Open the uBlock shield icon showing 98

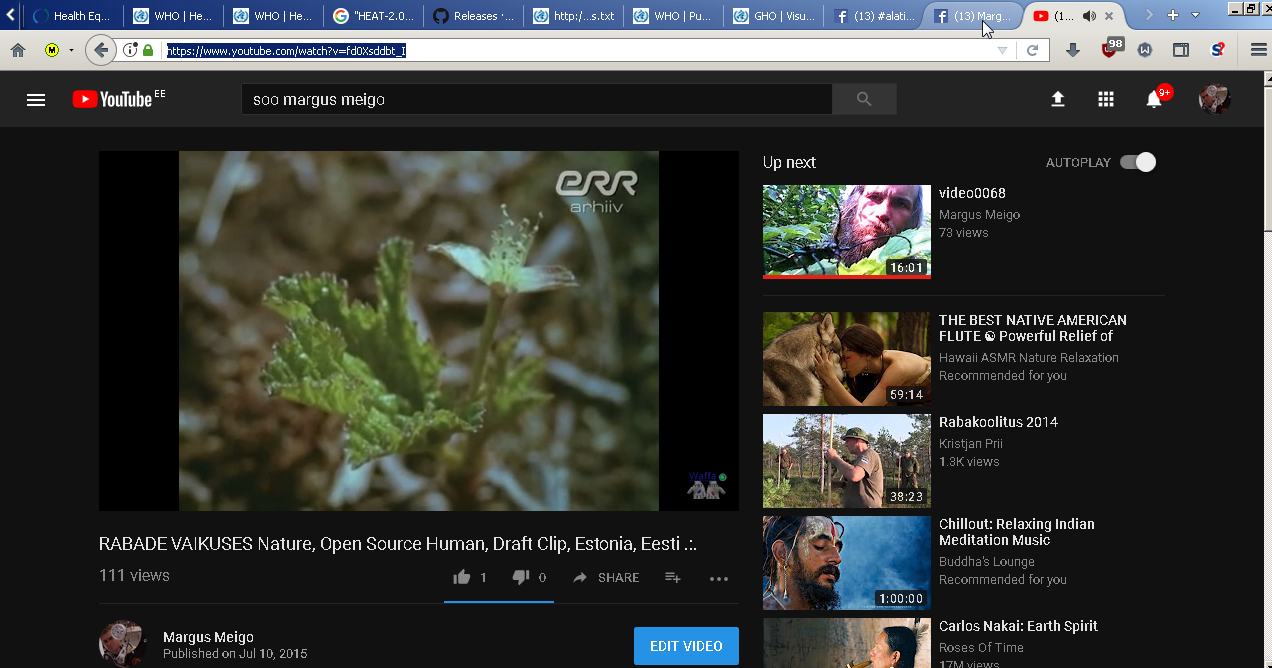[x=1110, y=48]
